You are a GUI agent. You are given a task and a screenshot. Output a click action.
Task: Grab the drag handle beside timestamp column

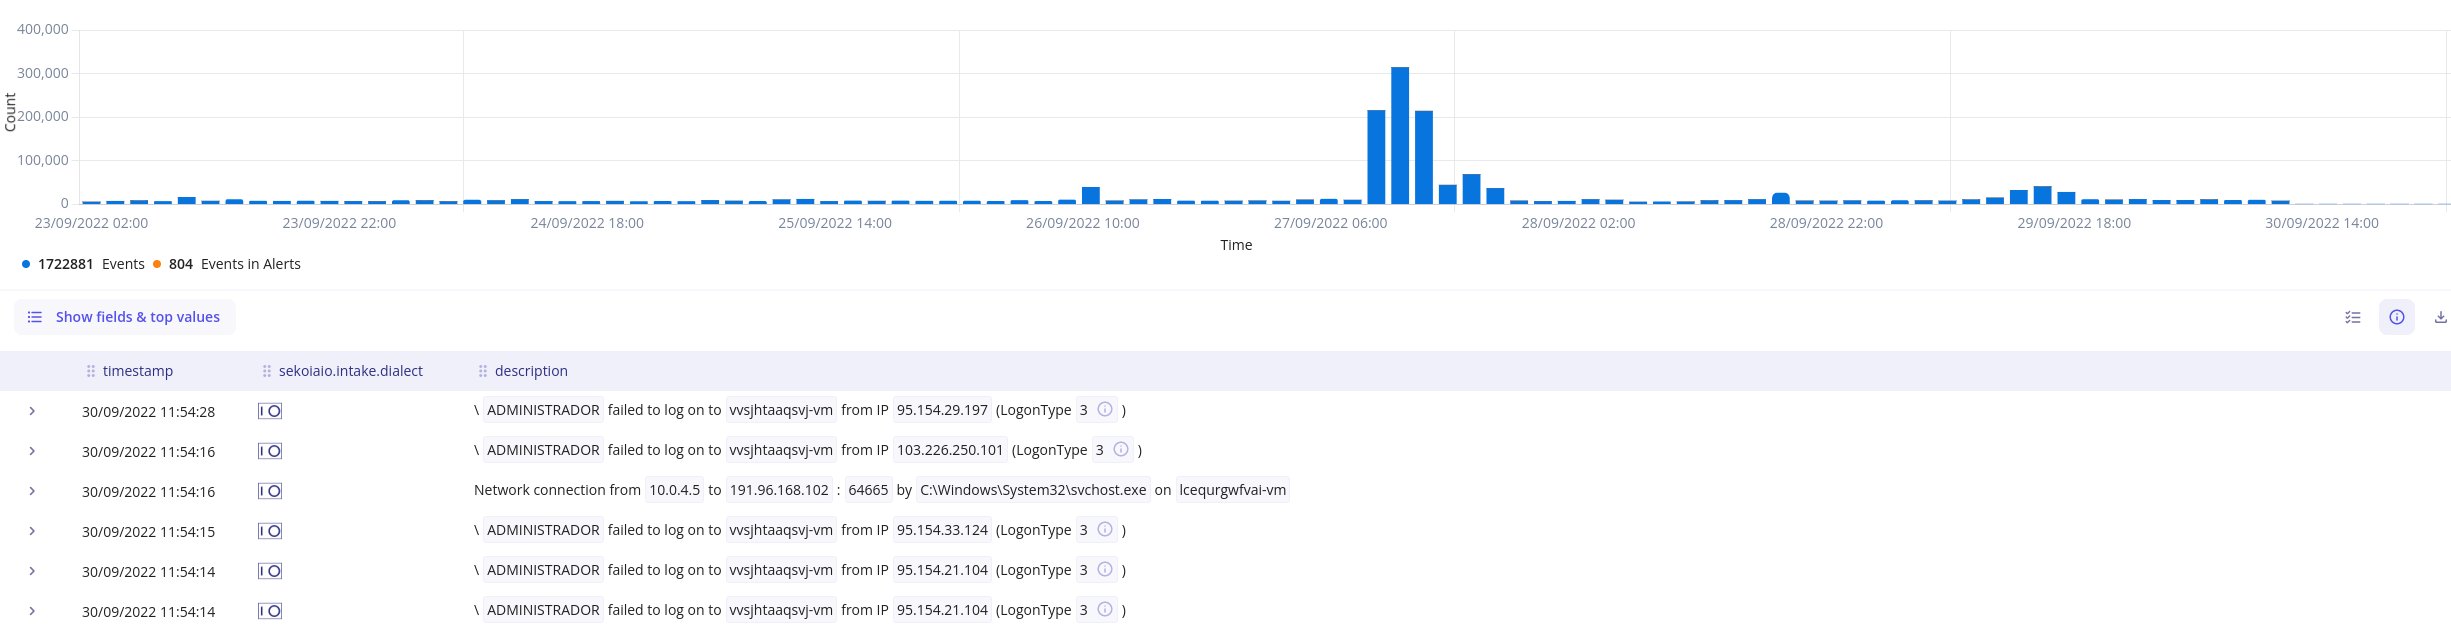(x=91, y=371)
